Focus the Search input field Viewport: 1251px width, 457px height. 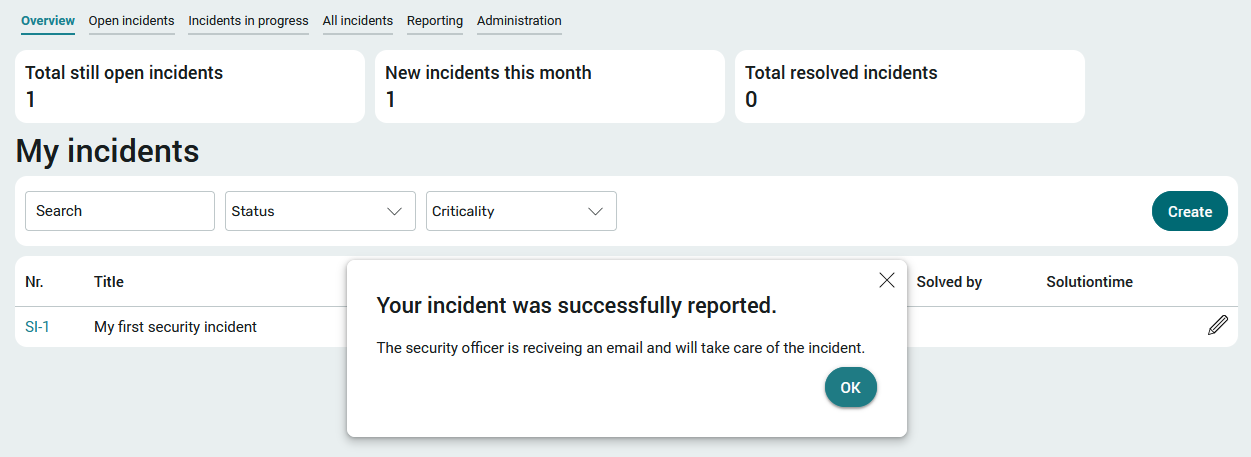(x=120, y=211)
